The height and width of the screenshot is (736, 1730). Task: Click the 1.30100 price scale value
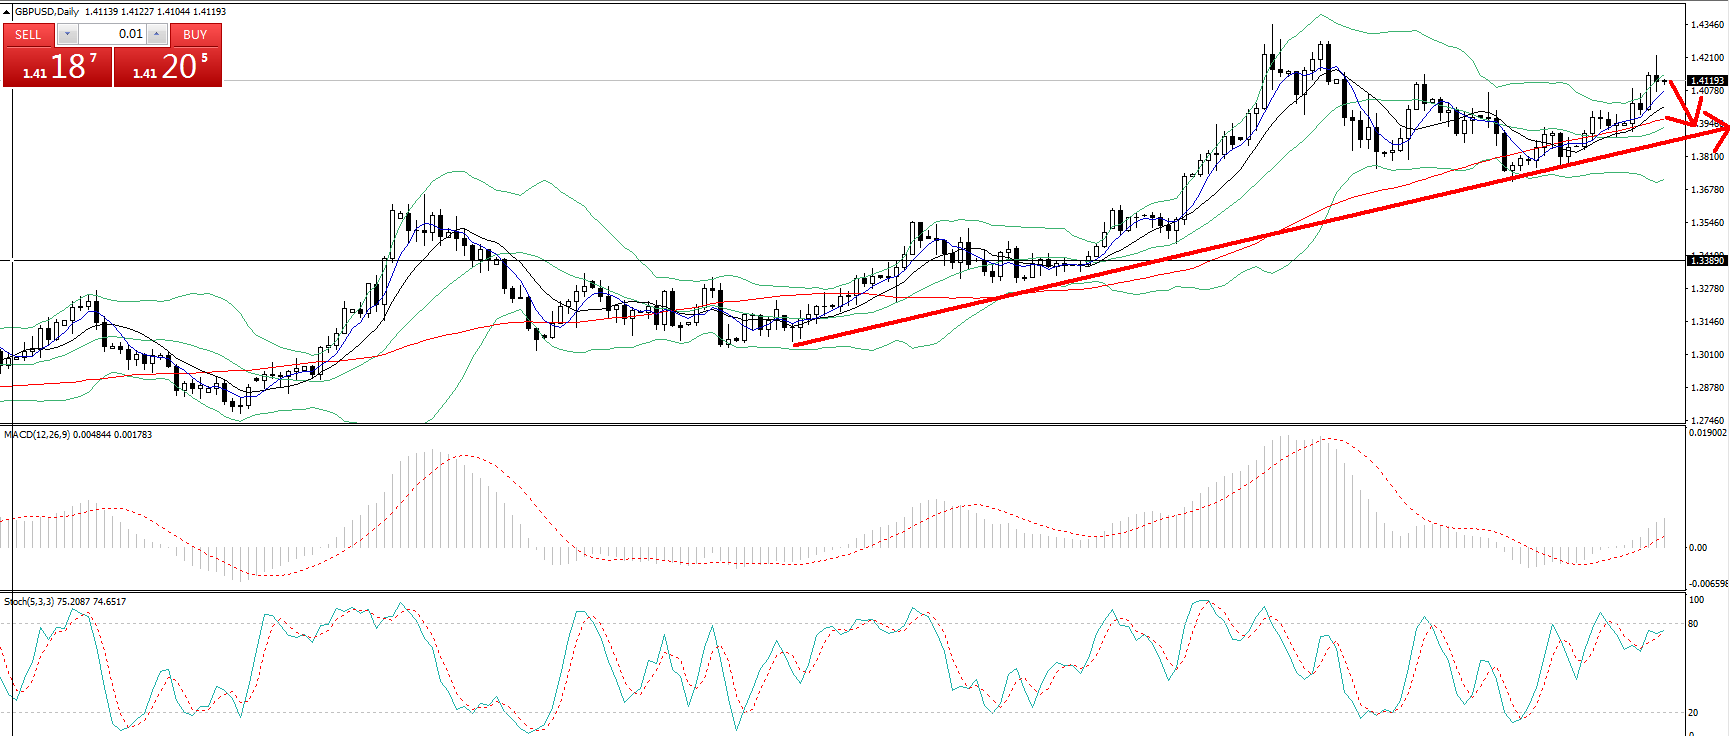coord(1707,355)
